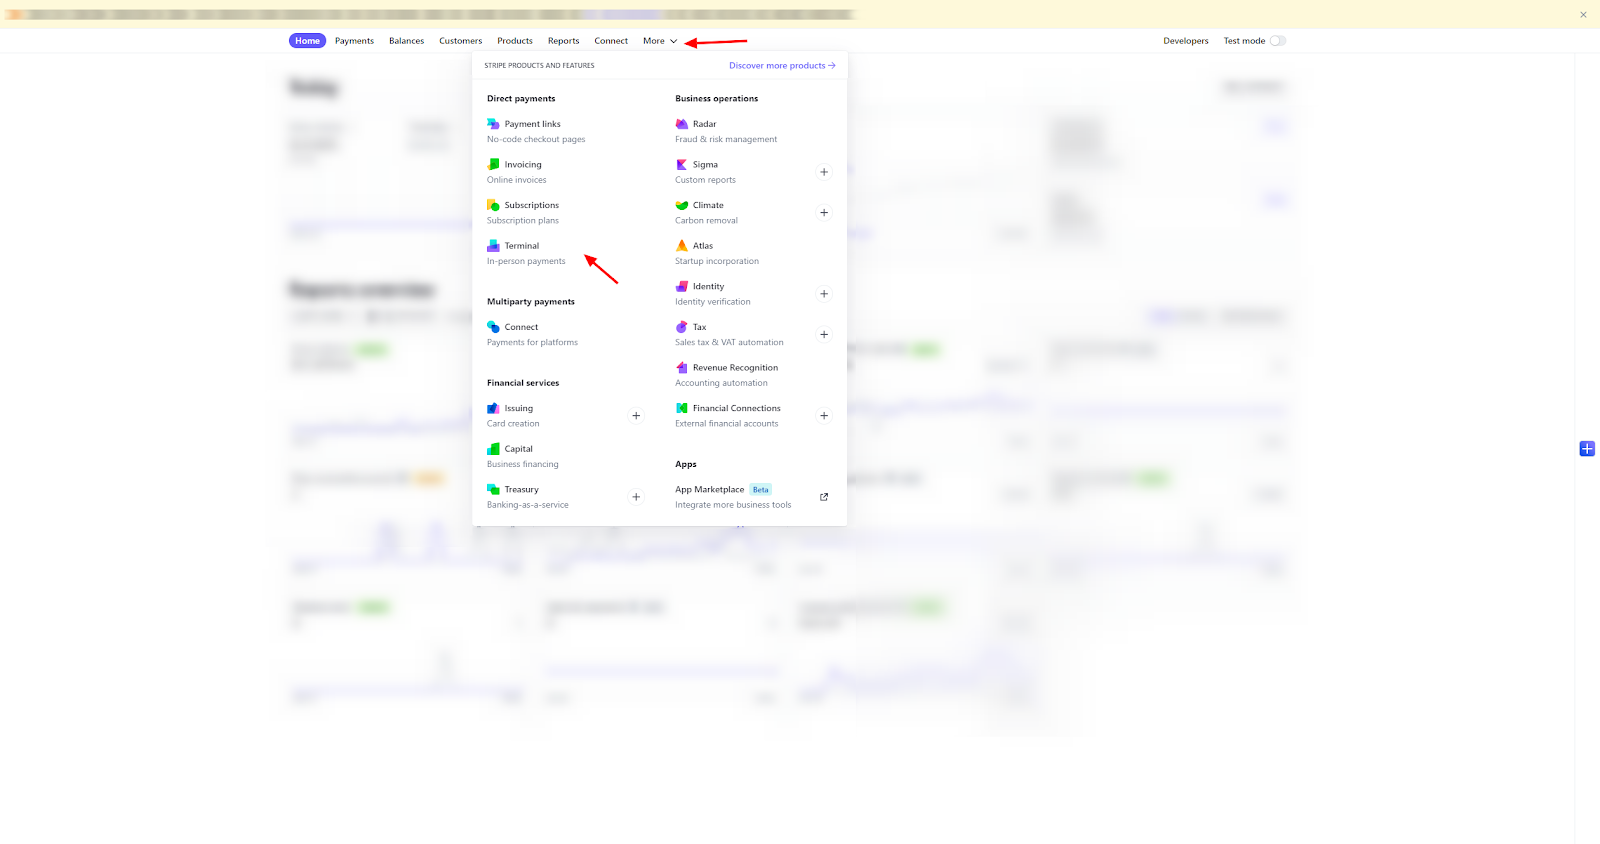This screenshot has width=1600, height=844.
Task: Click 'No-code checkout pages' description
Action: (x=536, y=140)
